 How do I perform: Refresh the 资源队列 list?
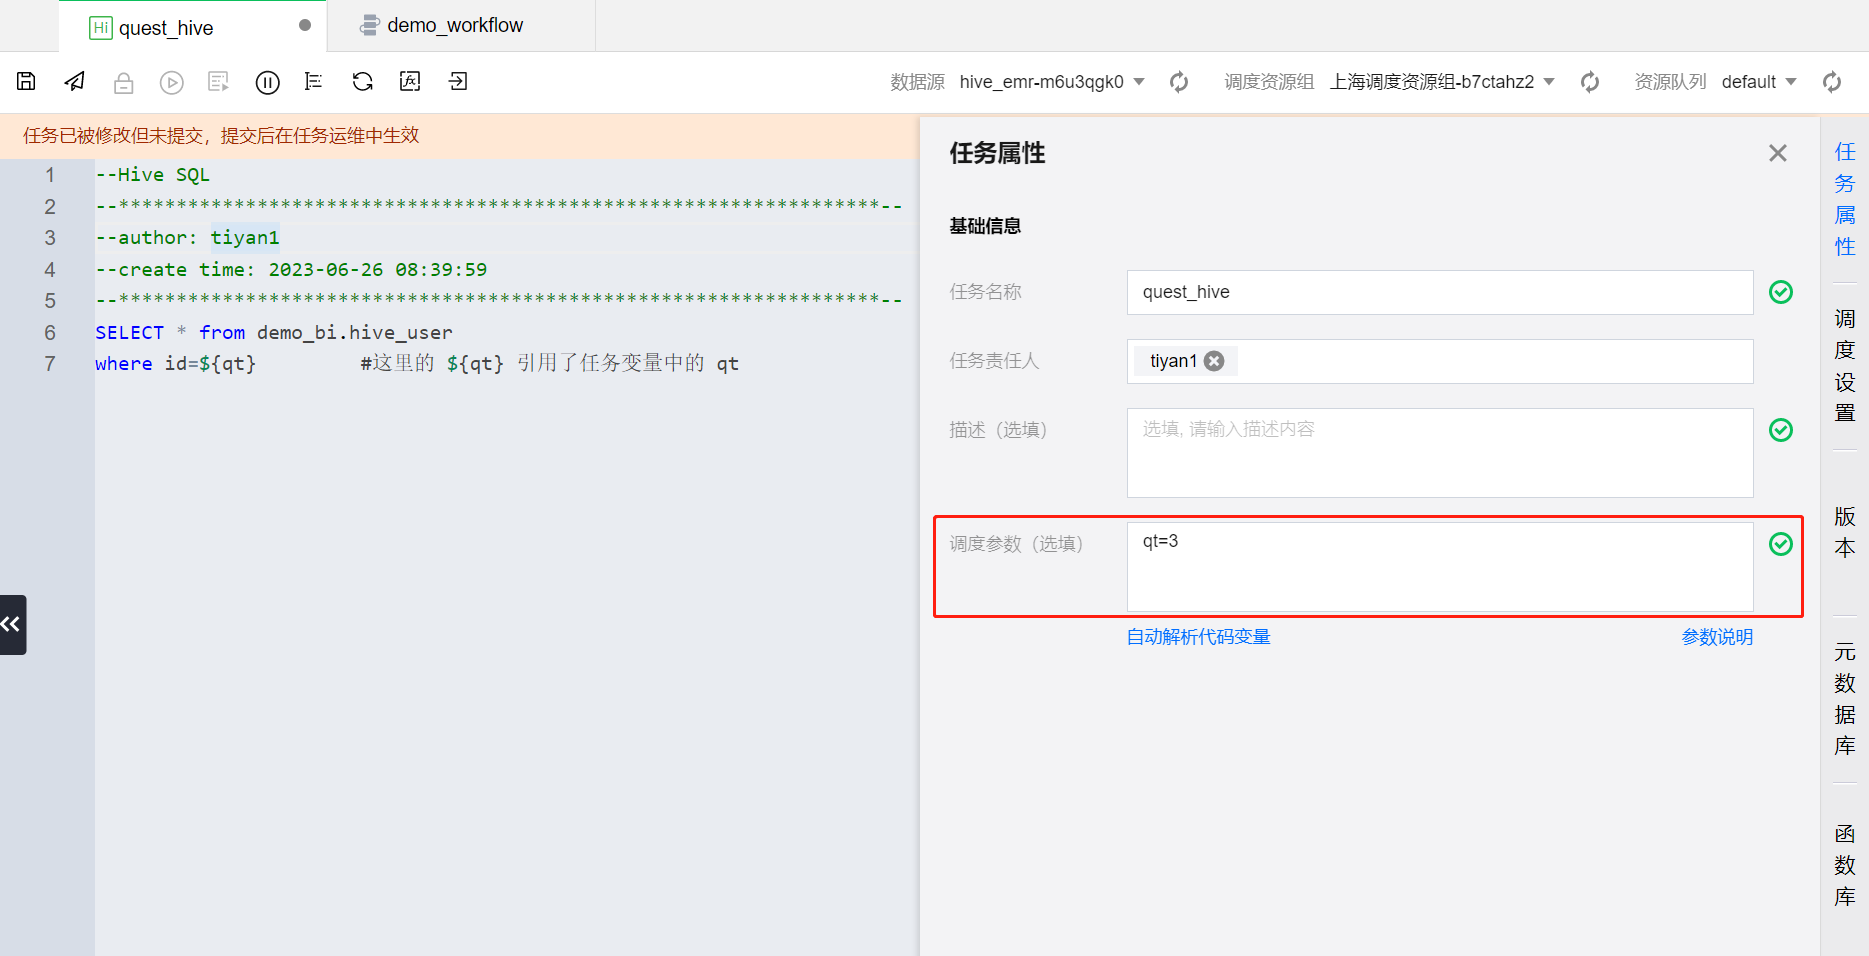[x=1832, y=82]
